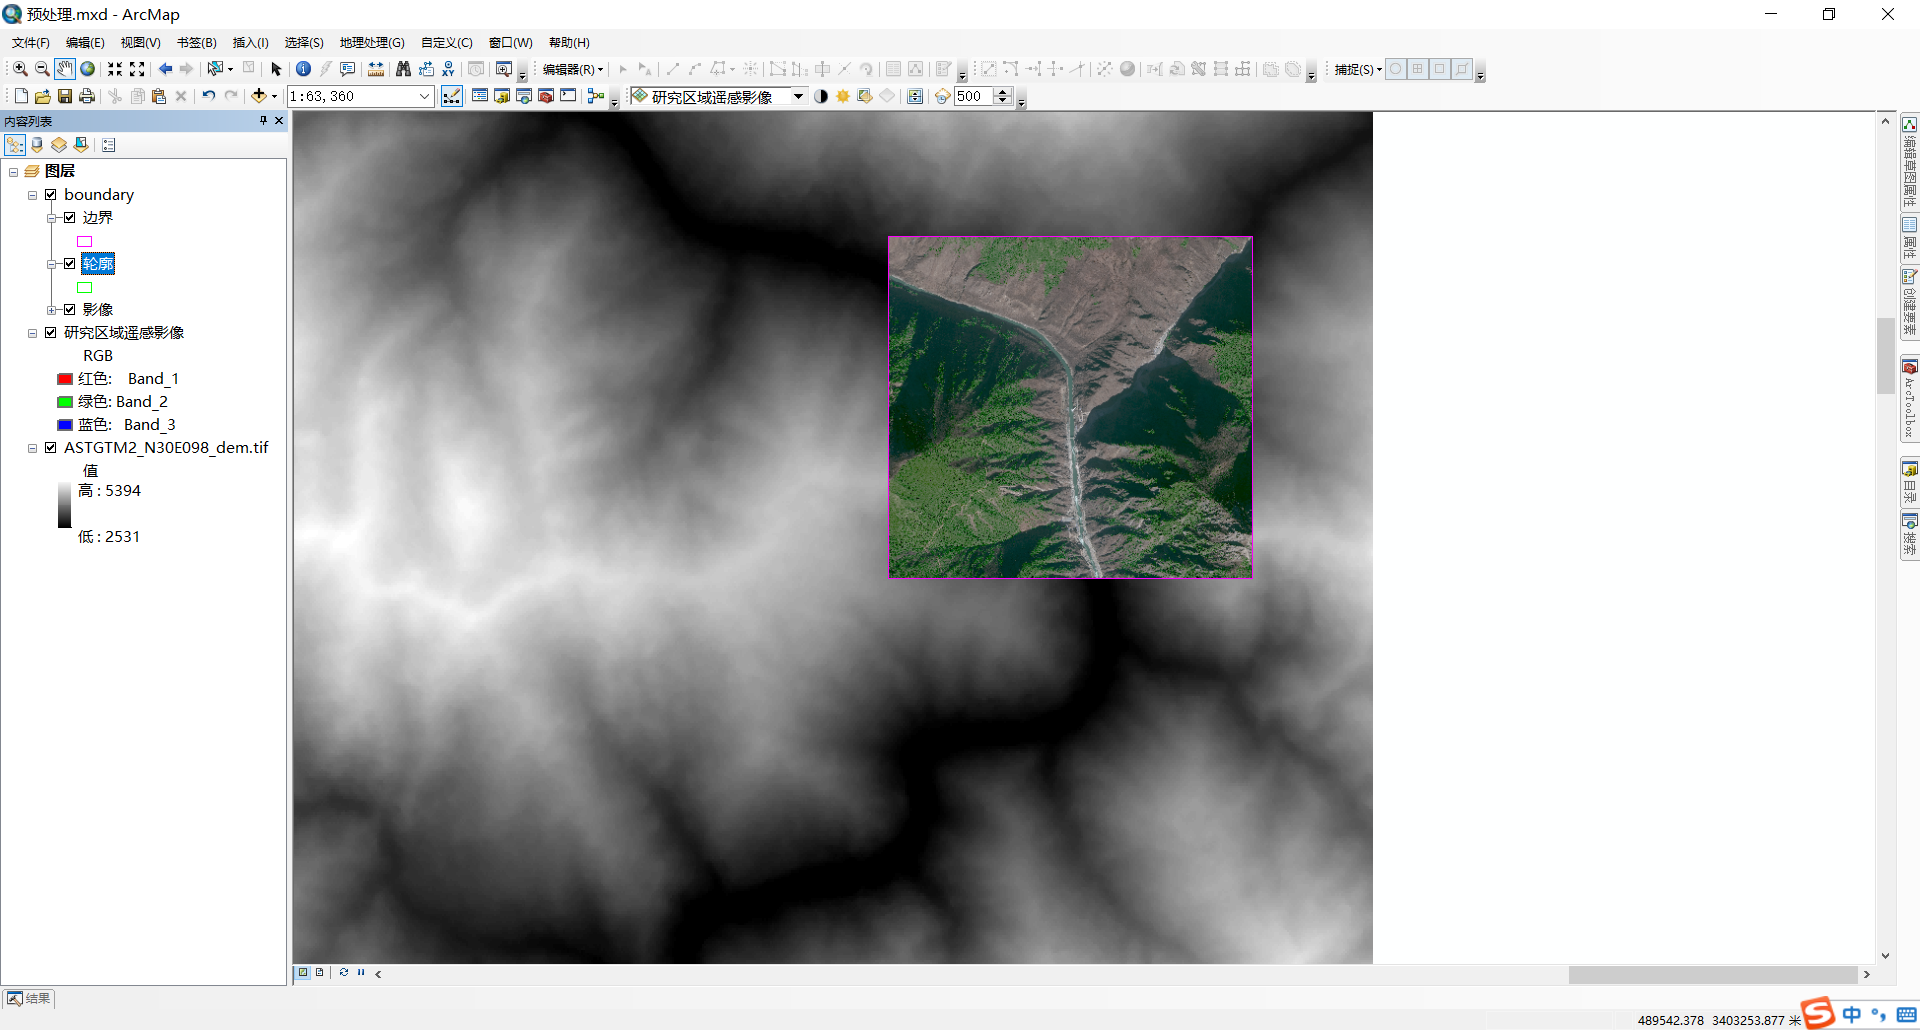Click the Brightness sun icon
Image resolution: width=1920 pixels, height=1030 pixels.
(843, 96)
